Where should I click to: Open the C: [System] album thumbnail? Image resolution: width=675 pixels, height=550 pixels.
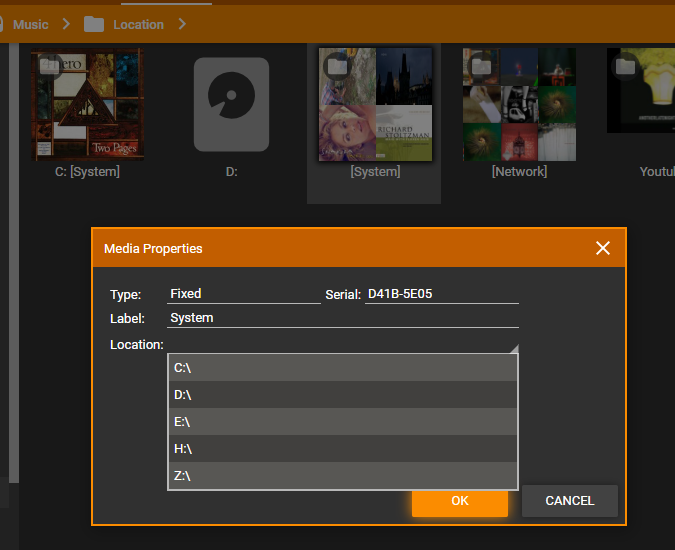click(87, 104)
